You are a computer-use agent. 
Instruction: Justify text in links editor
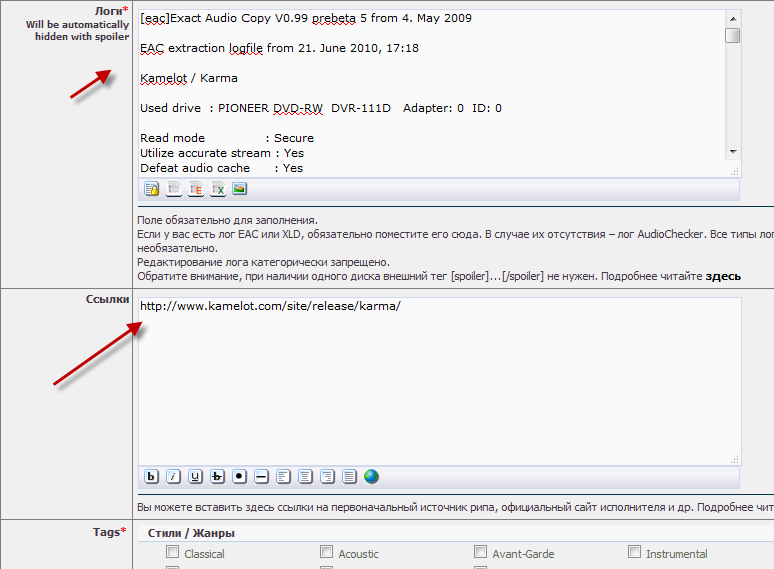[349, 477]
